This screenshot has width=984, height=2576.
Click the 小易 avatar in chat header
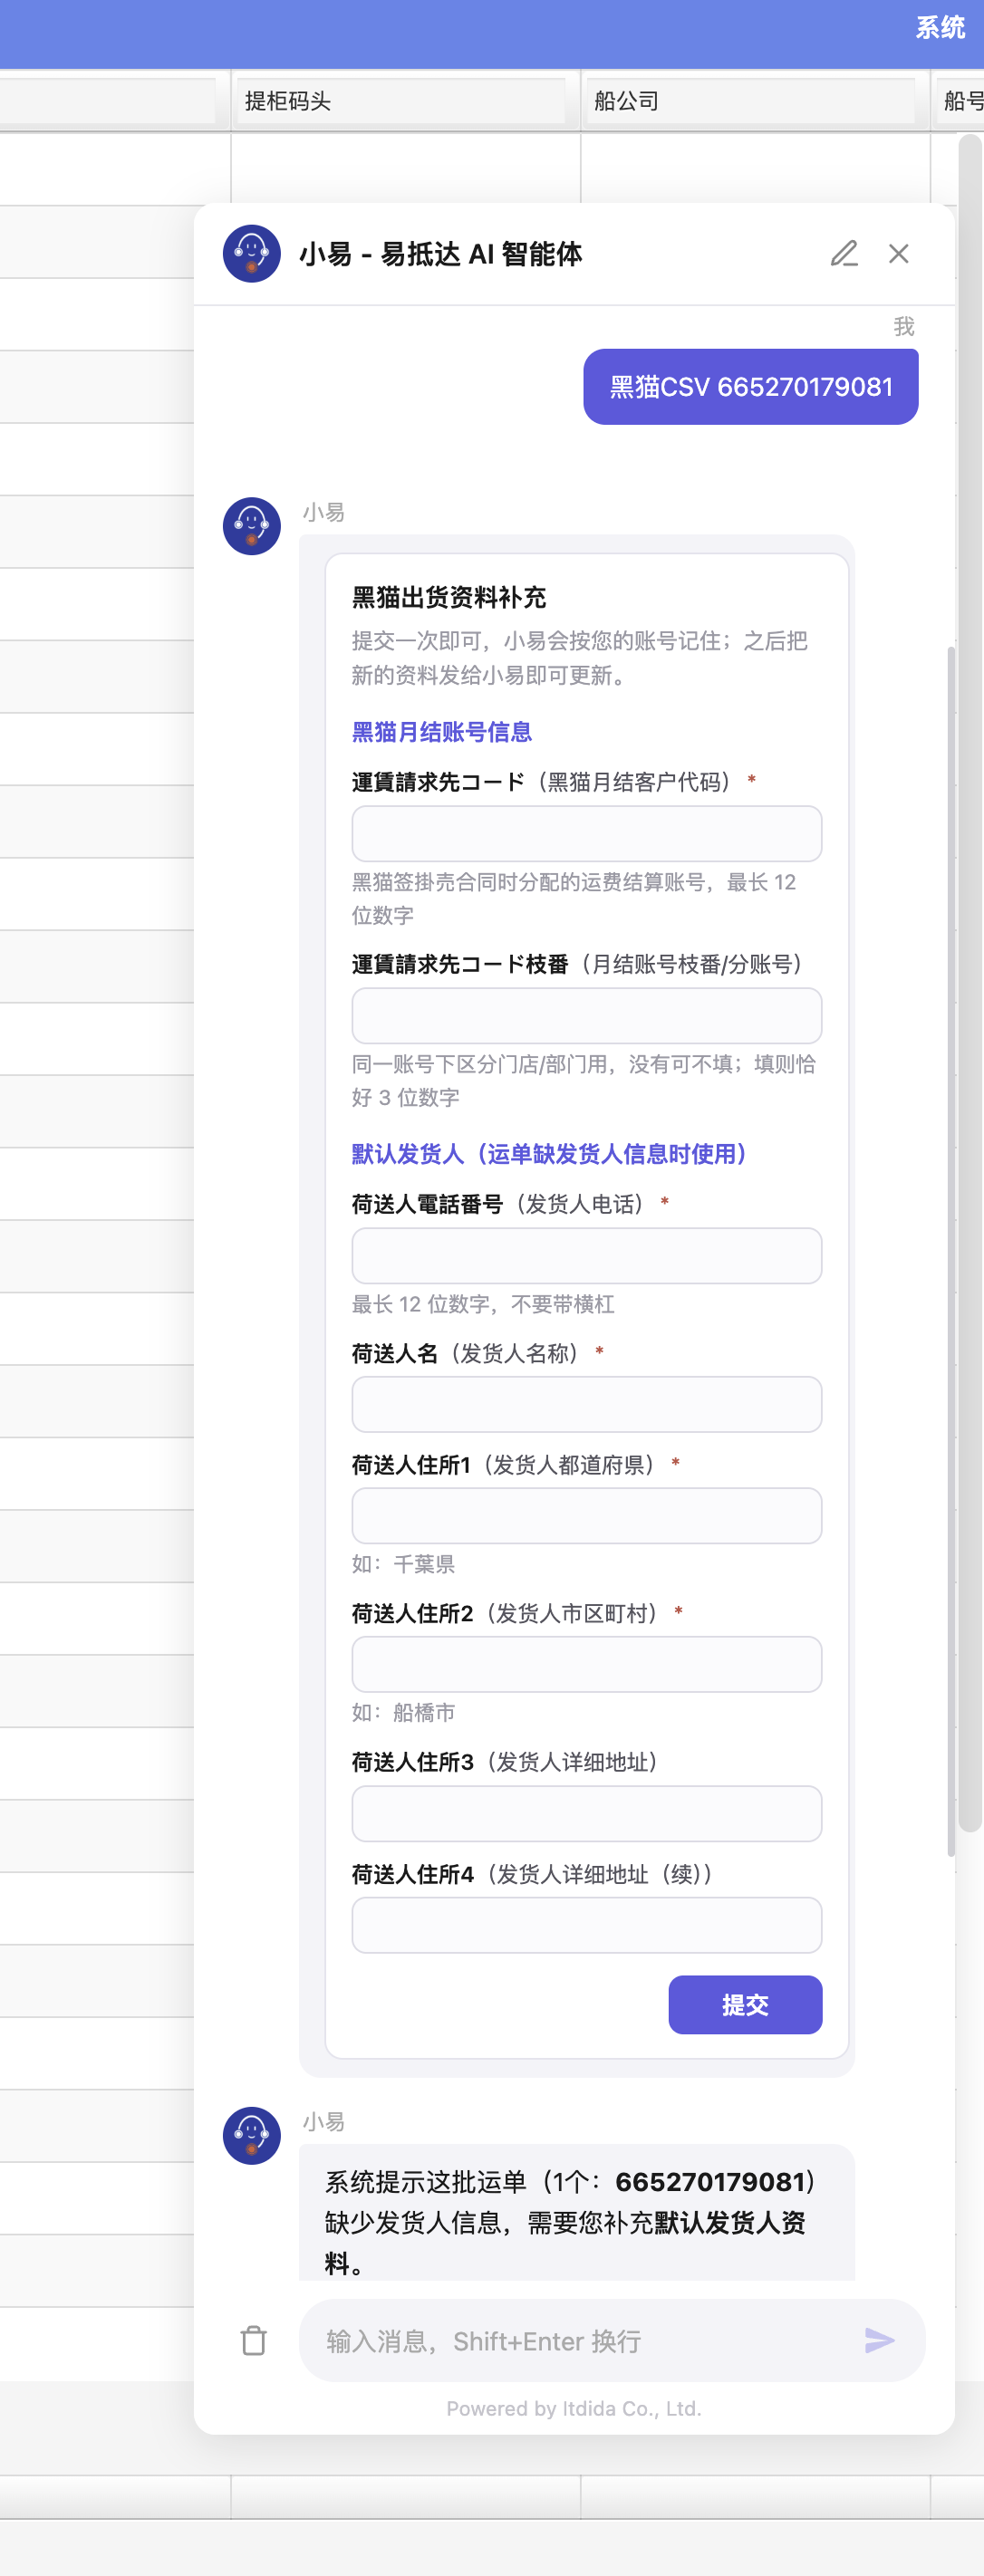coord(252,254)
